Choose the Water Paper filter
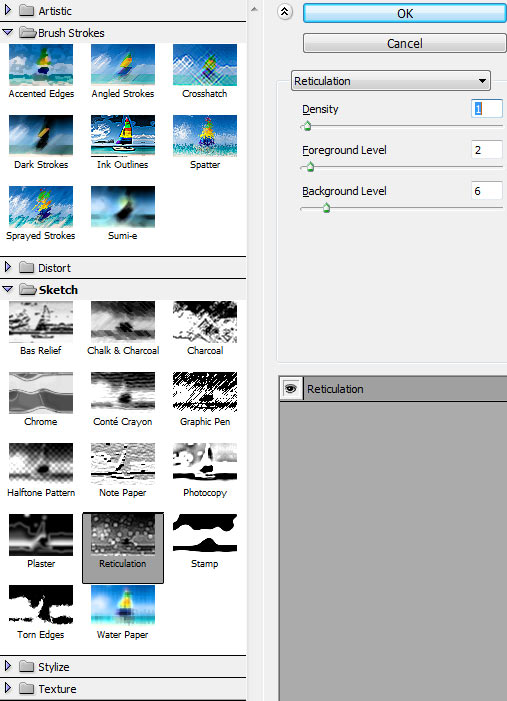 coord(123,605)
